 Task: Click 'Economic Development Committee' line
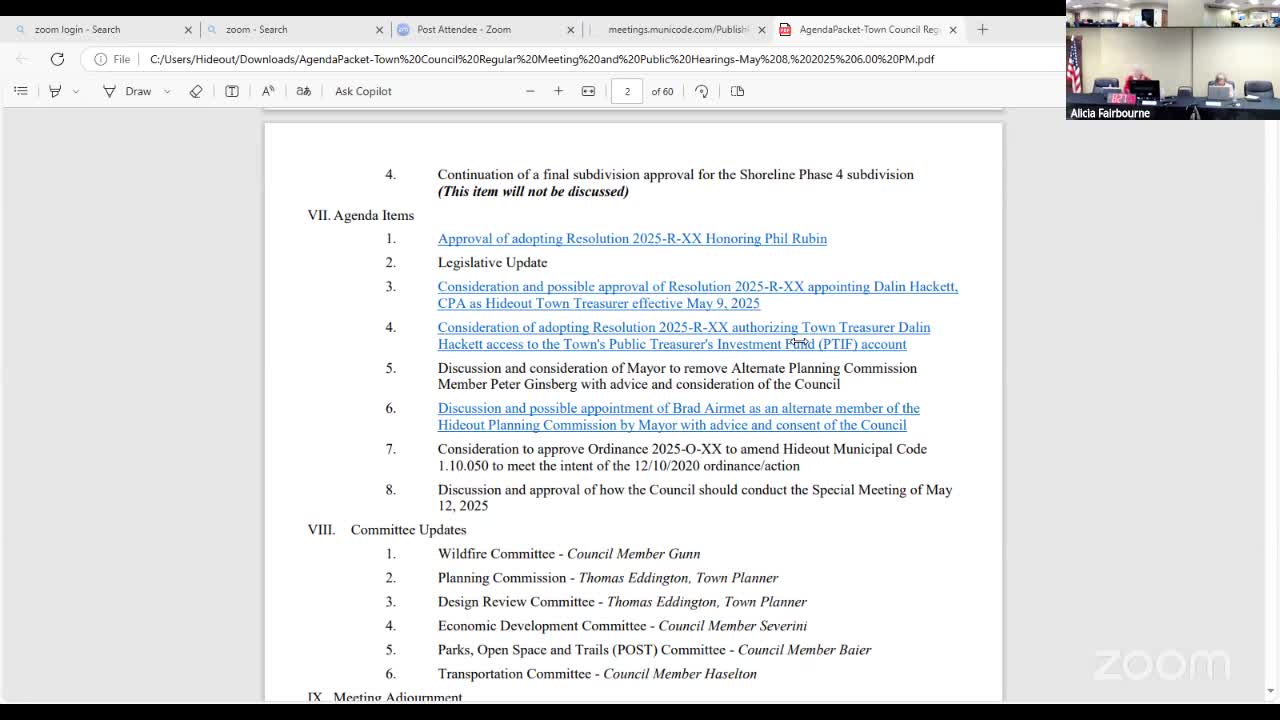click(621, 626)
